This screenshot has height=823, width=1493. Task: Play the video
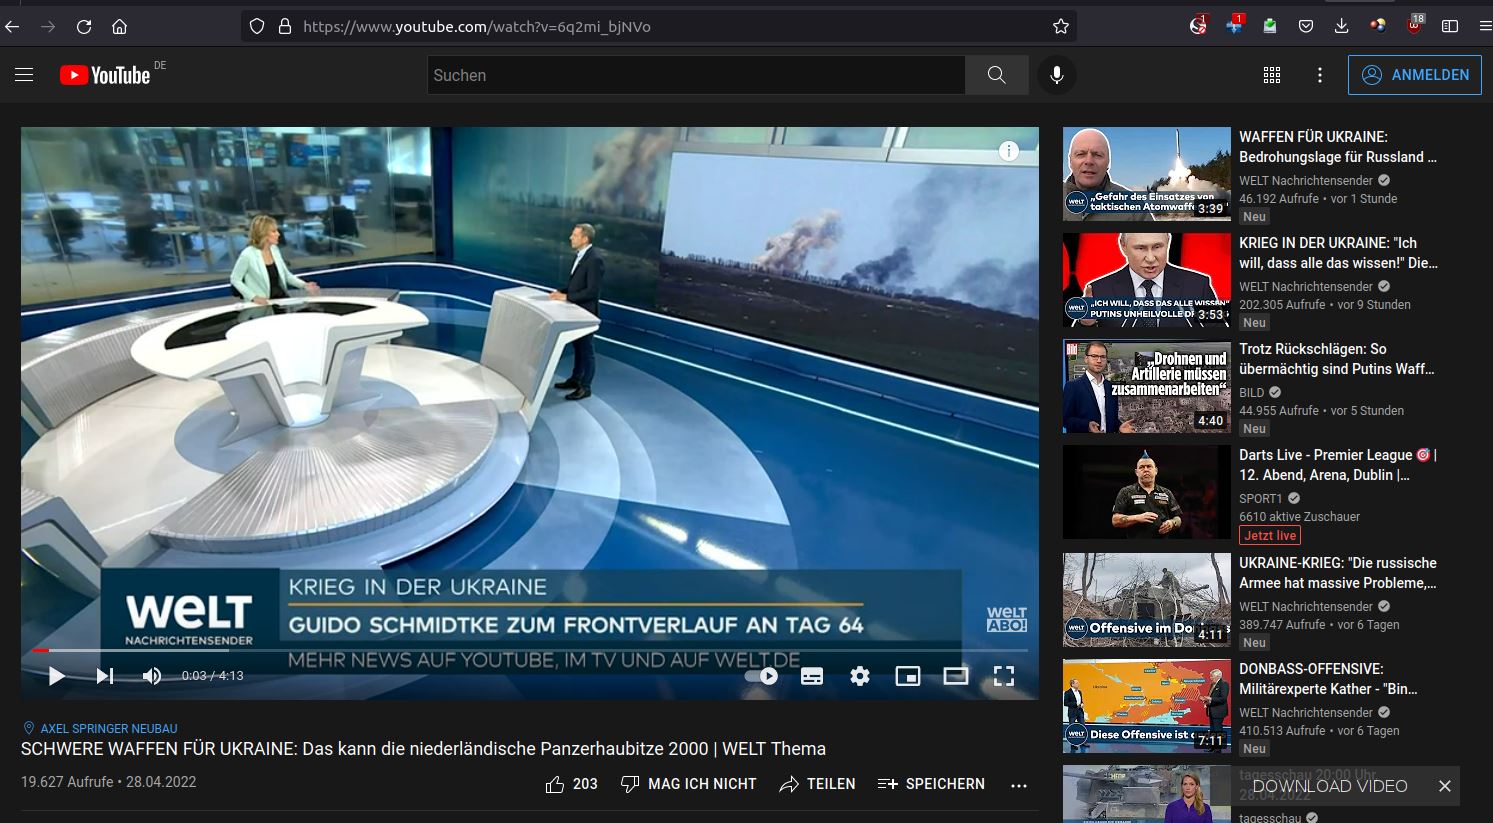56,676
